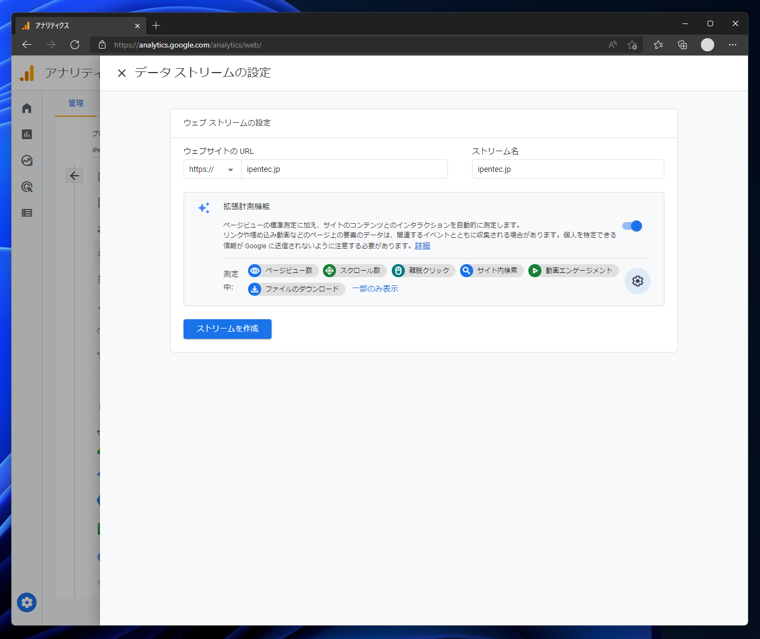Click the ウェブ ストリームの設定 heading
Viewport: 760px width, 639px height.
pos(227,123)
